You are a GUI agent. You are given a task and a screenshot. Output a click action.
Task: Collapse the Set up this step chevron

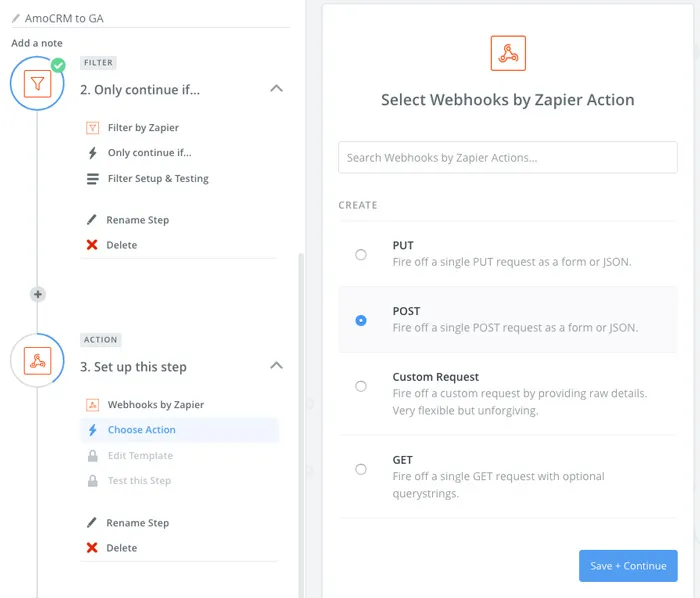click(x=276, y=365)
